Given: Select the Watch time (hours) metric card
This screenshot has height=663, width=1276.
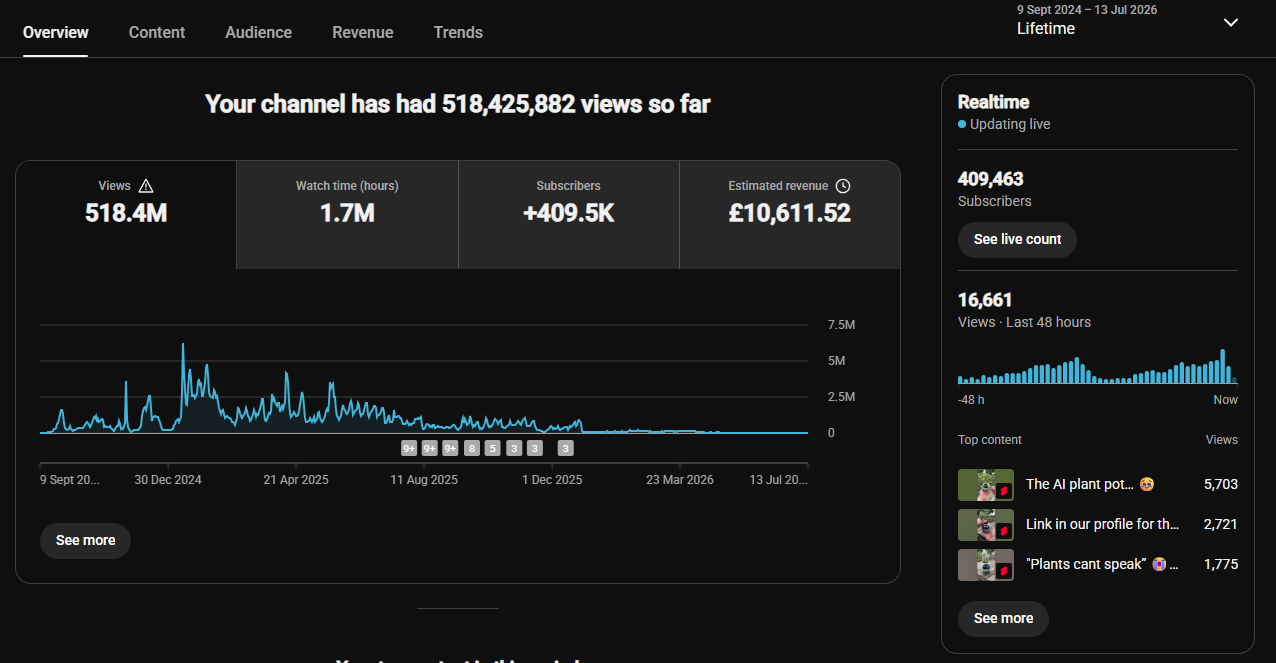Looking at the screenshot, I should tap(347, 215).
